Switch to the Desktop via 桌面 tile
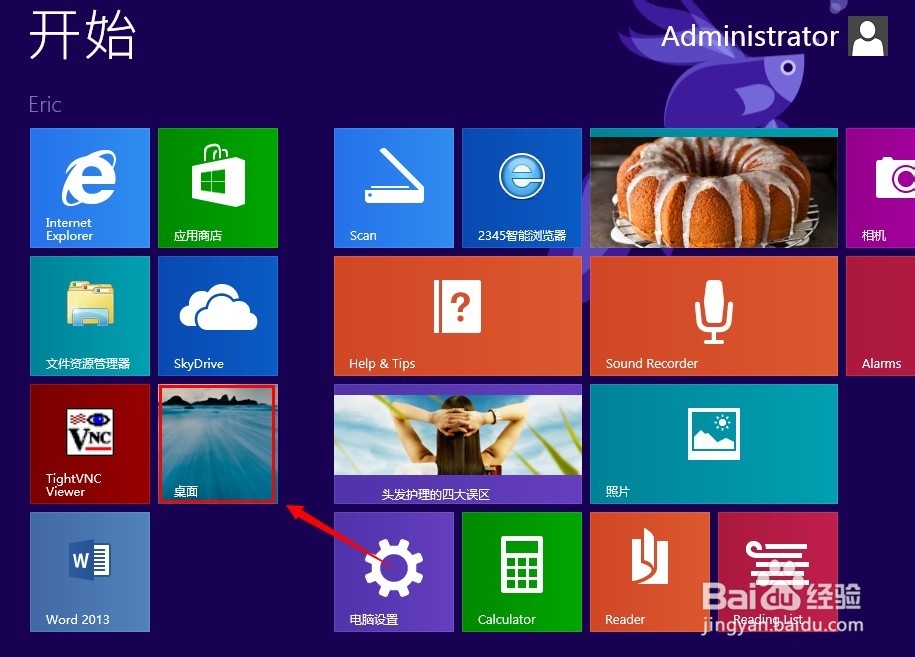 (x=217, y=443)
